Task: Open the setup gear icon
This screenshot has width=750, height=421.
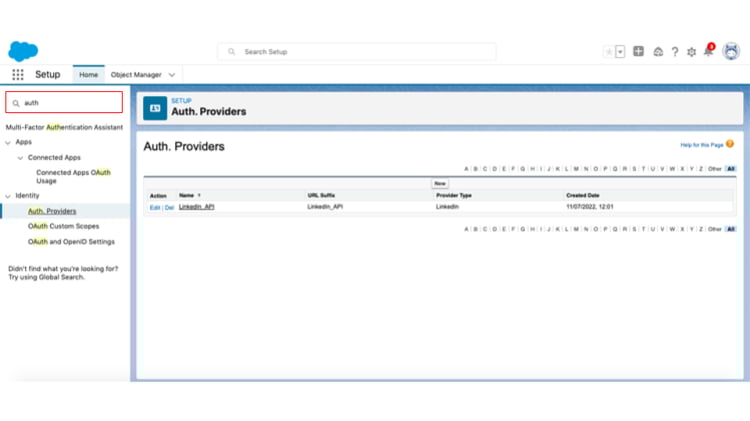Action: pos(691,52)
